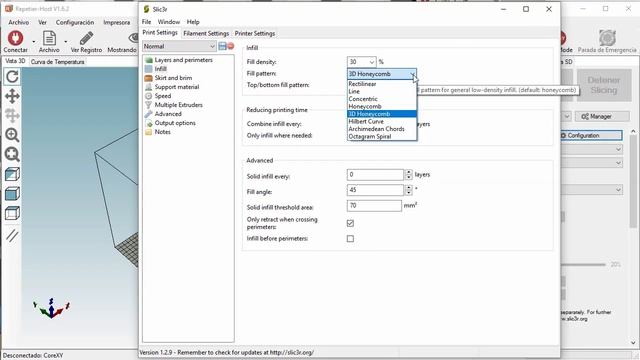Switch to Print Settings tab
The width and height of the screenshot is (640, 360).
160,33
